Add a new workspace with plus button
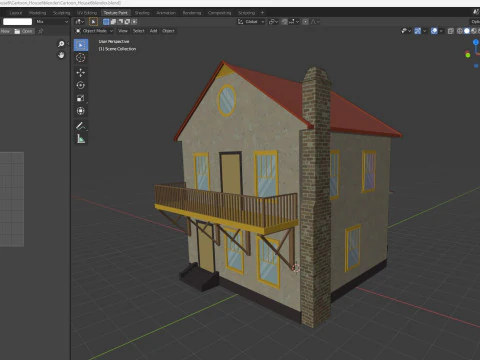This screenshot has height=360, width=480. [x=262, y=13]
